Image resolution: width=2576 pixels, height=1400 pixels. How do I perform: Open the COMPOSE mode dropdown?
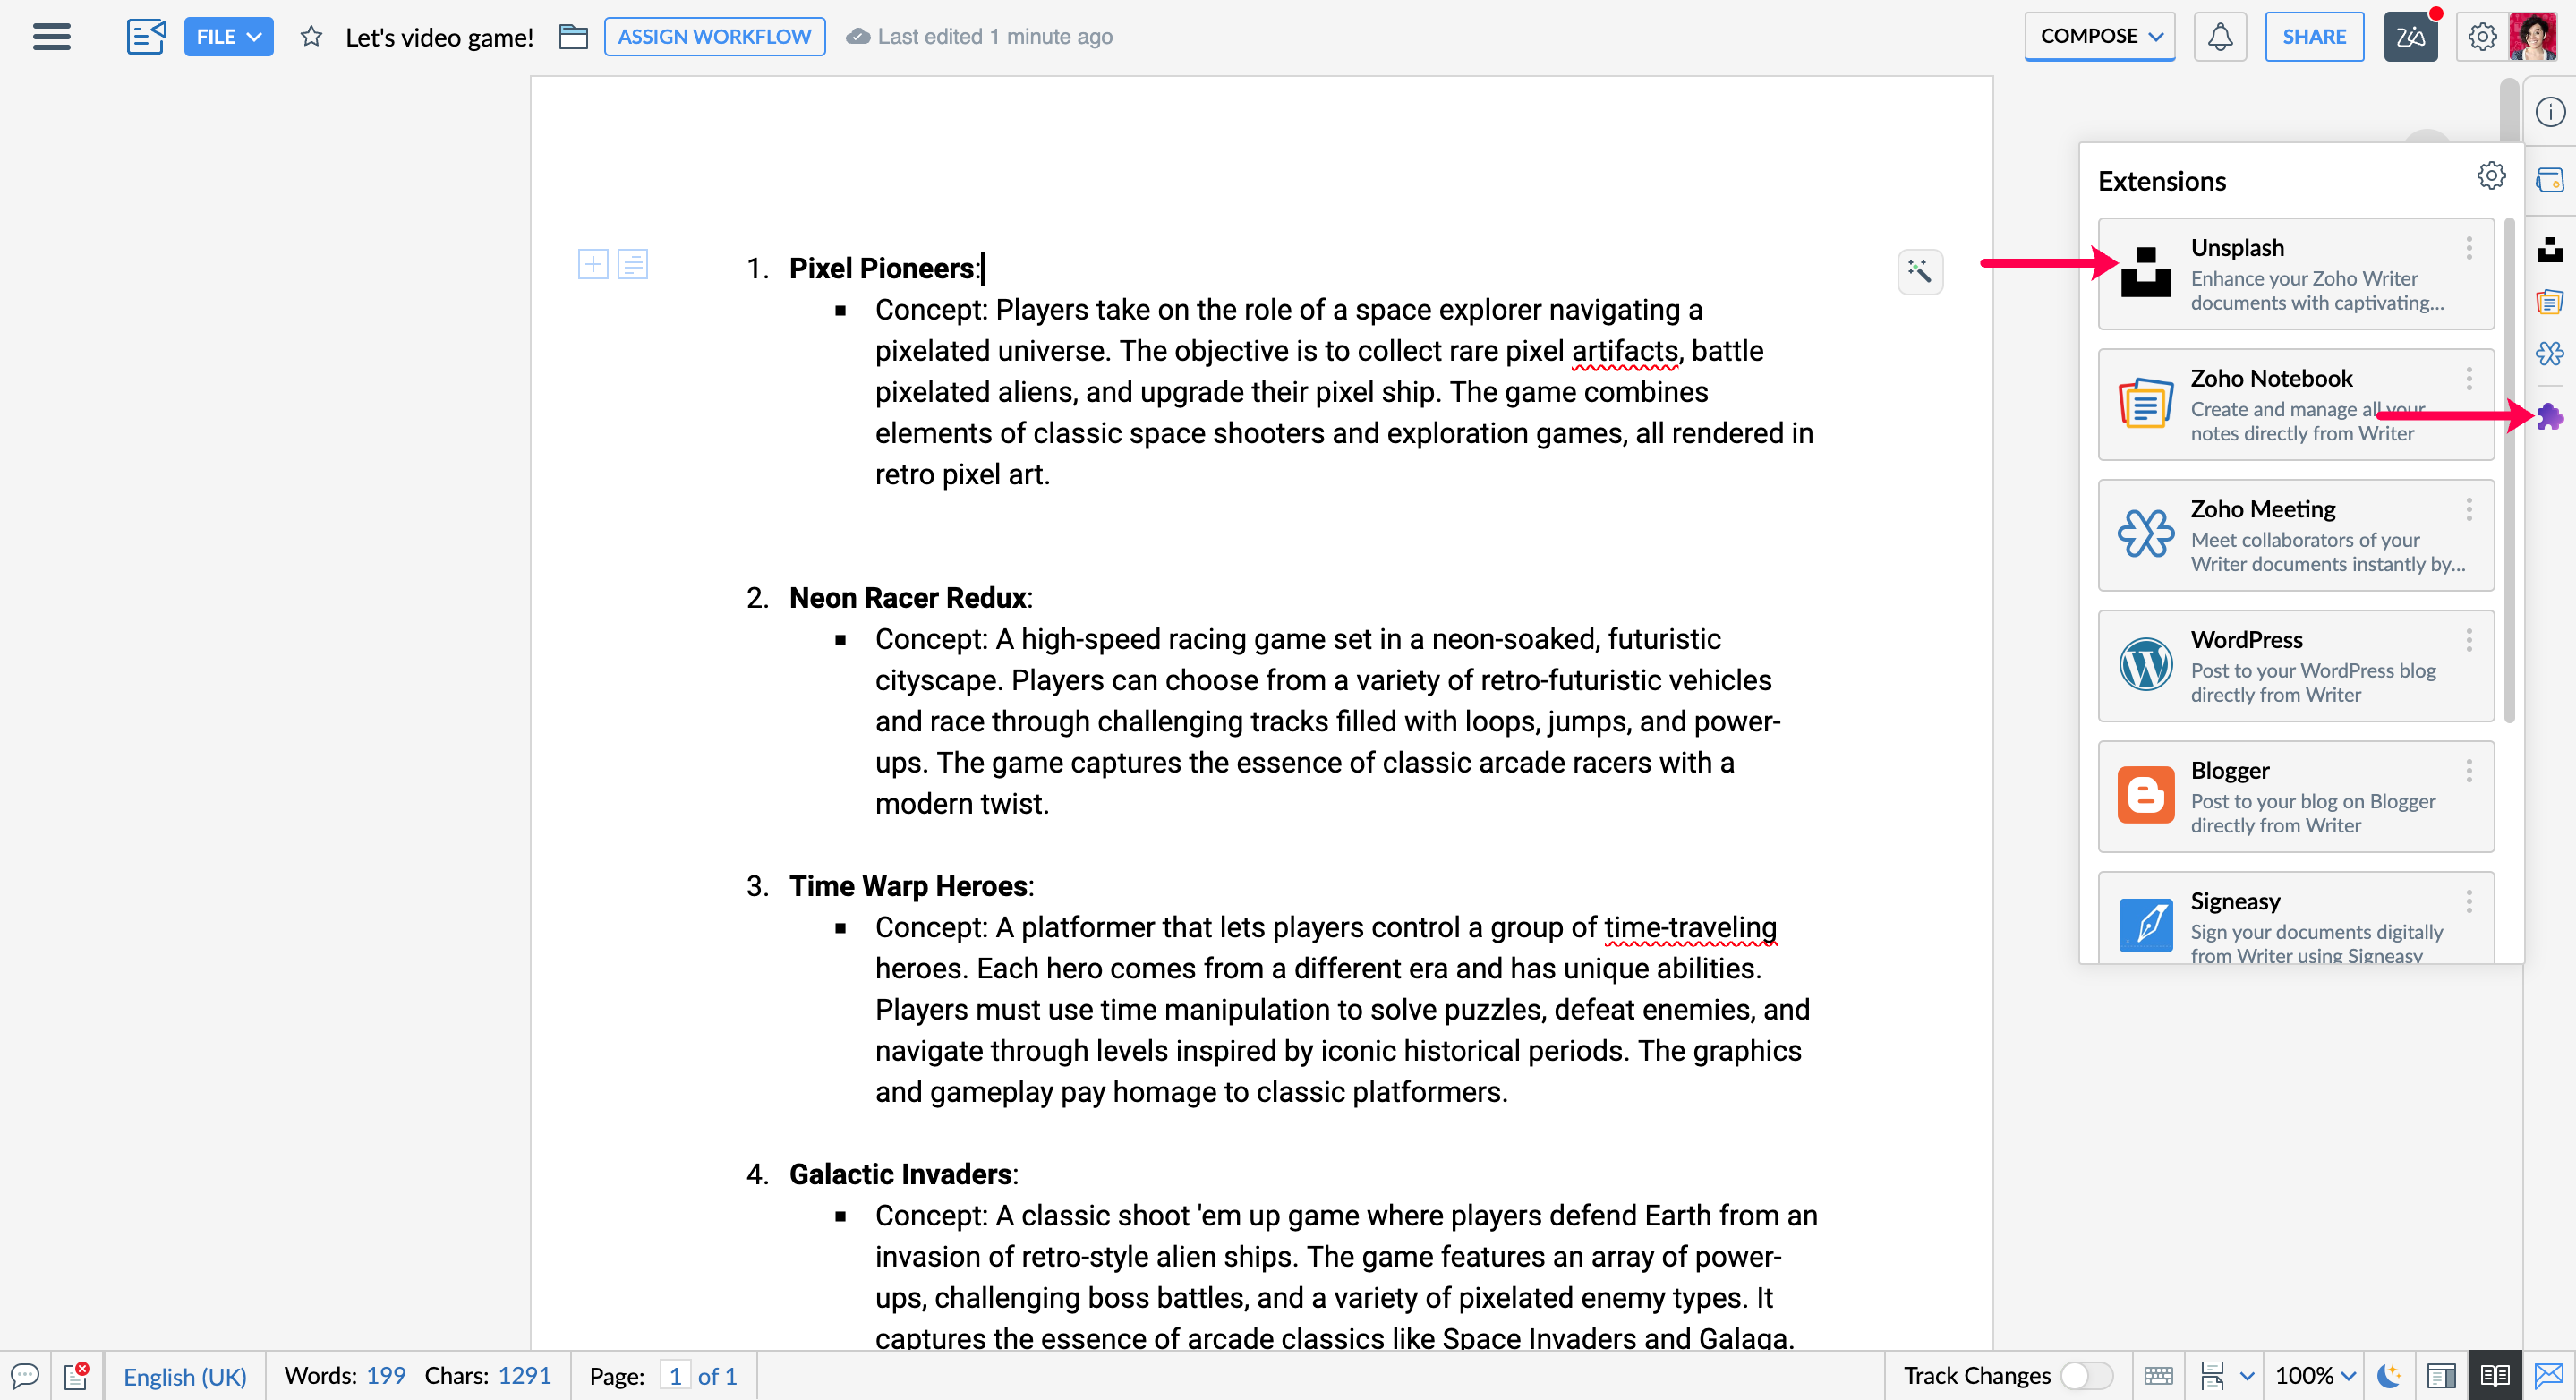[x=2099, y=37]
